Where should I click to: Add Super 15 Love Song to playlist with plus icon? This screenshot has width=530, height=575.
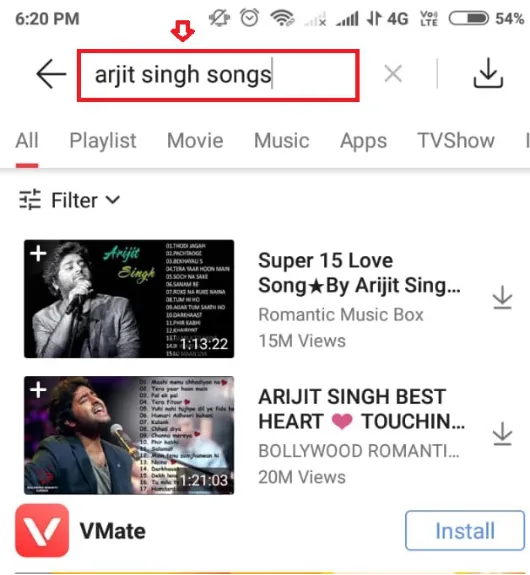click(x=38, y=253)
